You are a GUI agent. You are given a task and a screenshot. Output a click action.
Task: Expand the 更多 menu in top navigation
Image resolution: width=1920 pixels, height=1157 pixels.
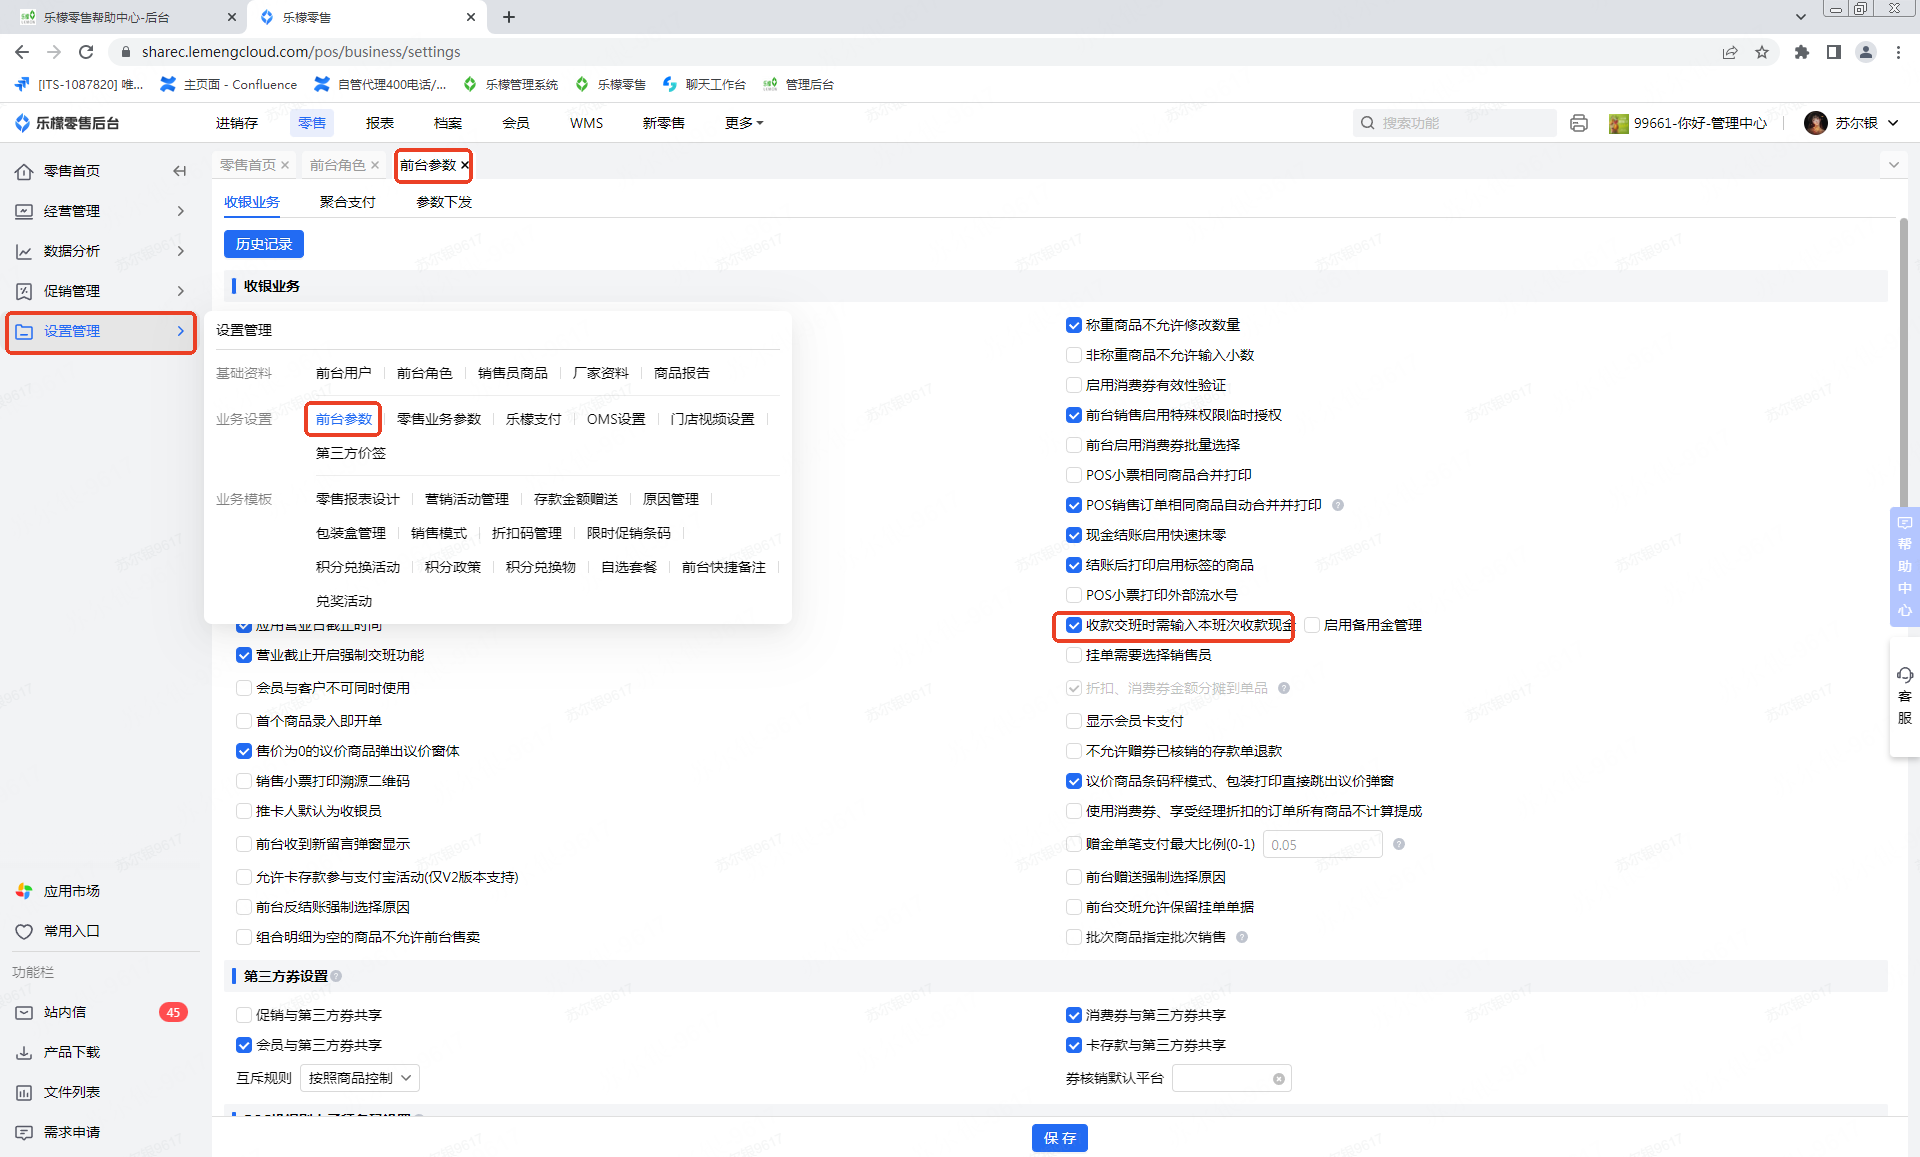pos(743,123)
